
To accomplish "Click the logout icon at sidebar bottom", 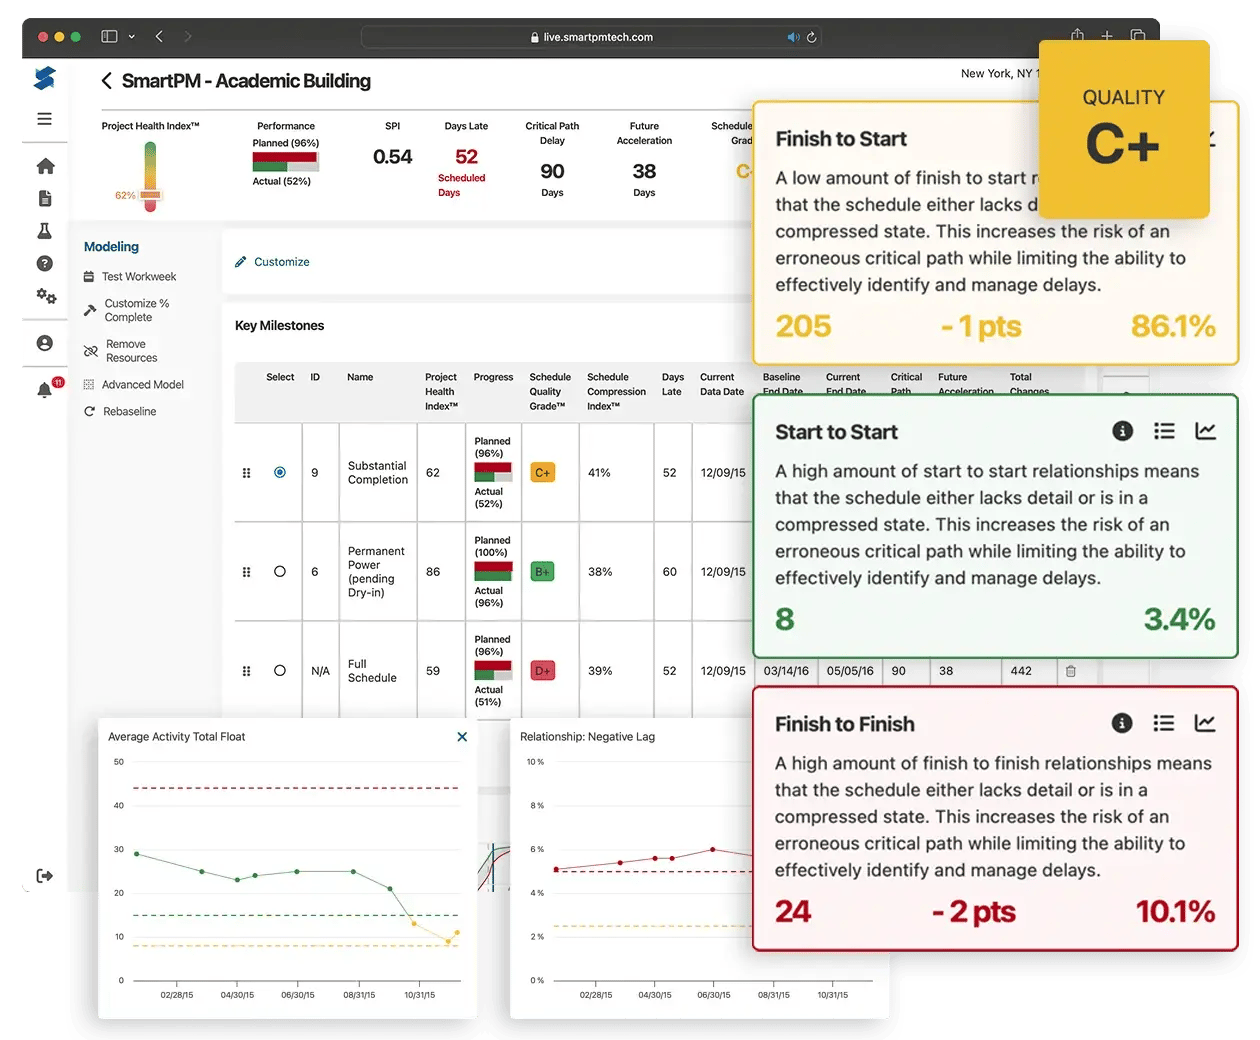I will click(44, 876).
